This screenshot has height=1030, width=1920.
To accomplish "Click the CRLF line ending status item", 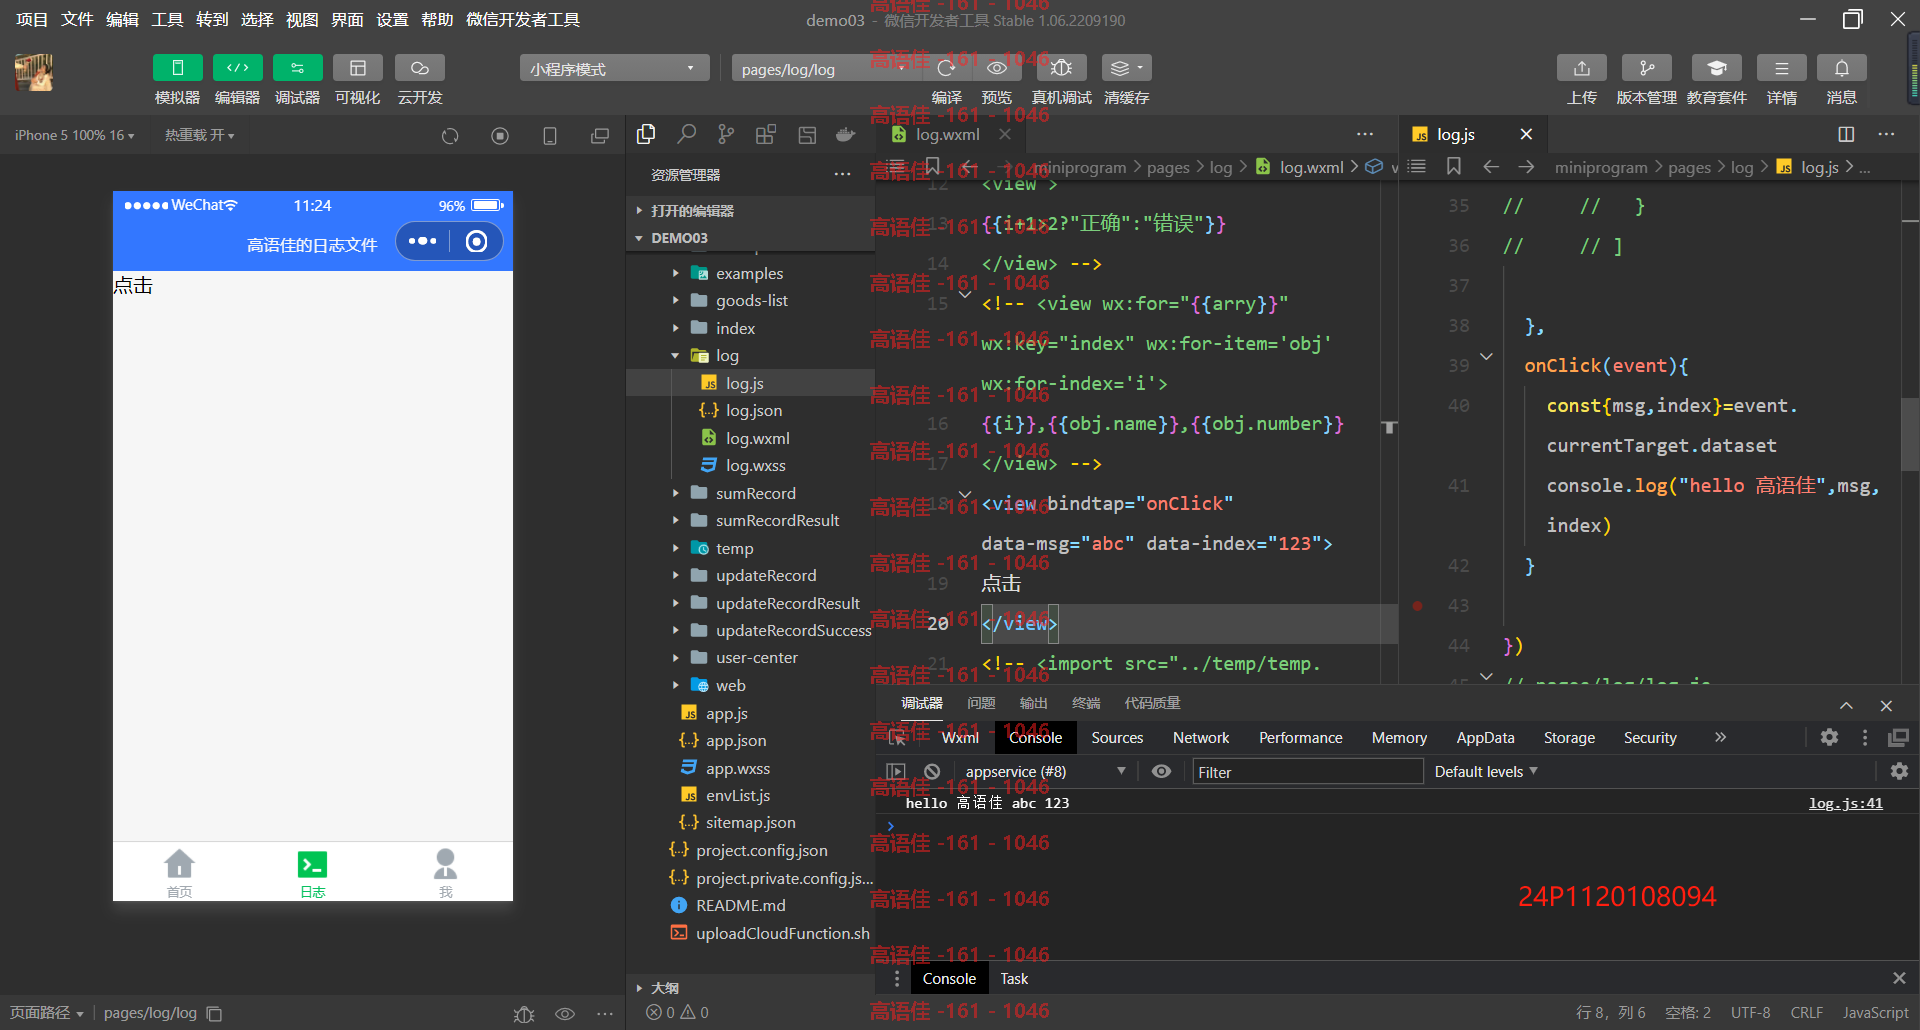I will (1806, 1013).
